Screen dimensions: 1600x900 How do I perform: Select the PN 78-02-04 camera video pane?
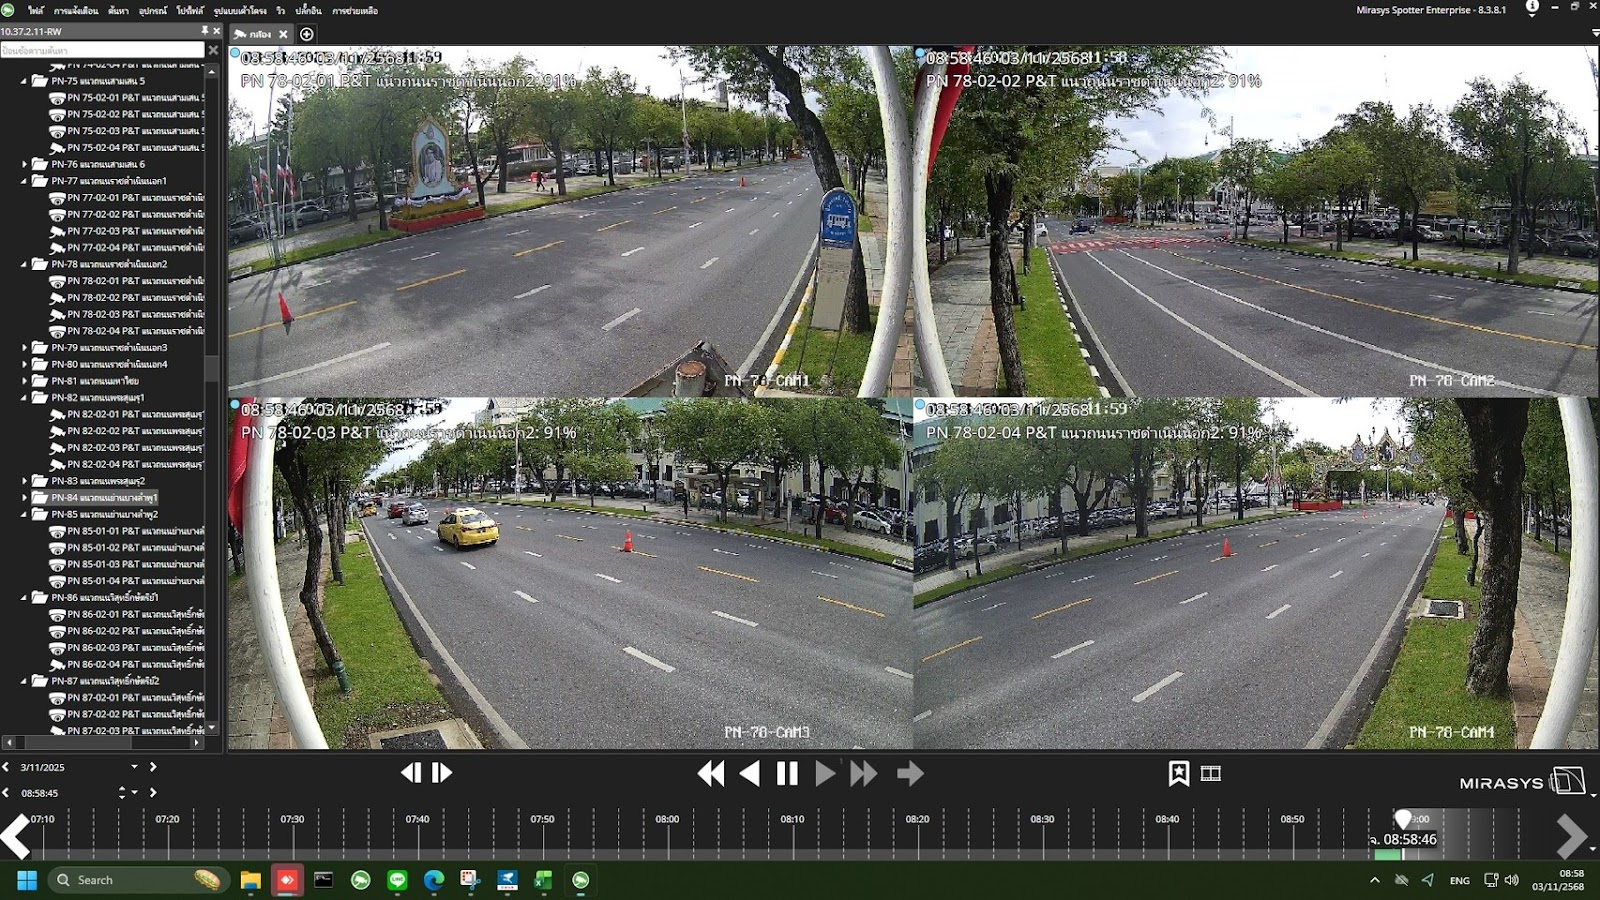pyautogui.click(x=1256, y=573)
